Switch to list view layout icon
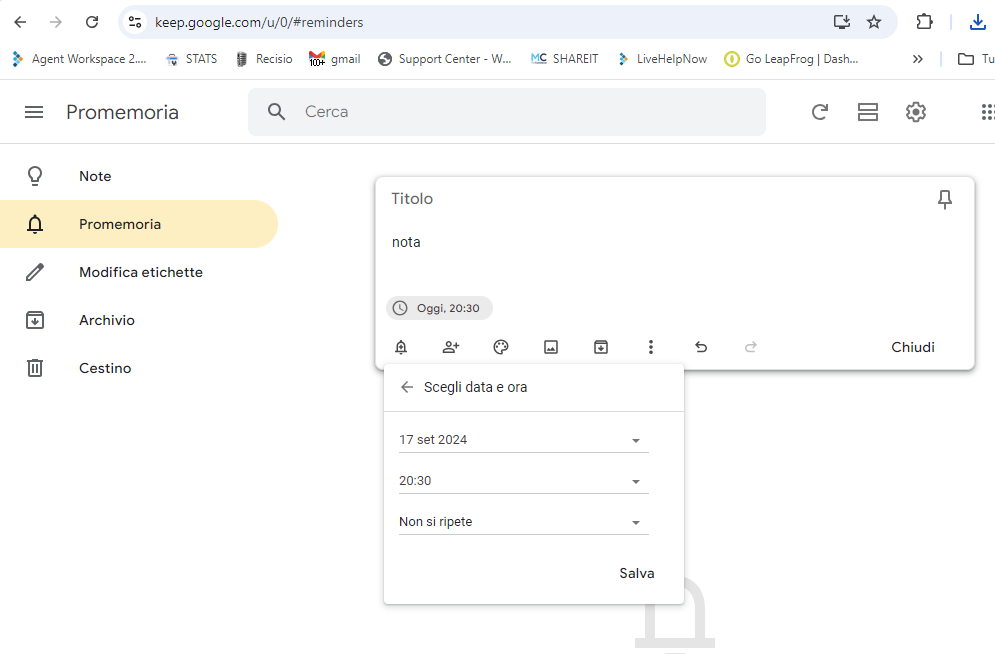Screen dimensions: 995x654 tap(867, 112)
